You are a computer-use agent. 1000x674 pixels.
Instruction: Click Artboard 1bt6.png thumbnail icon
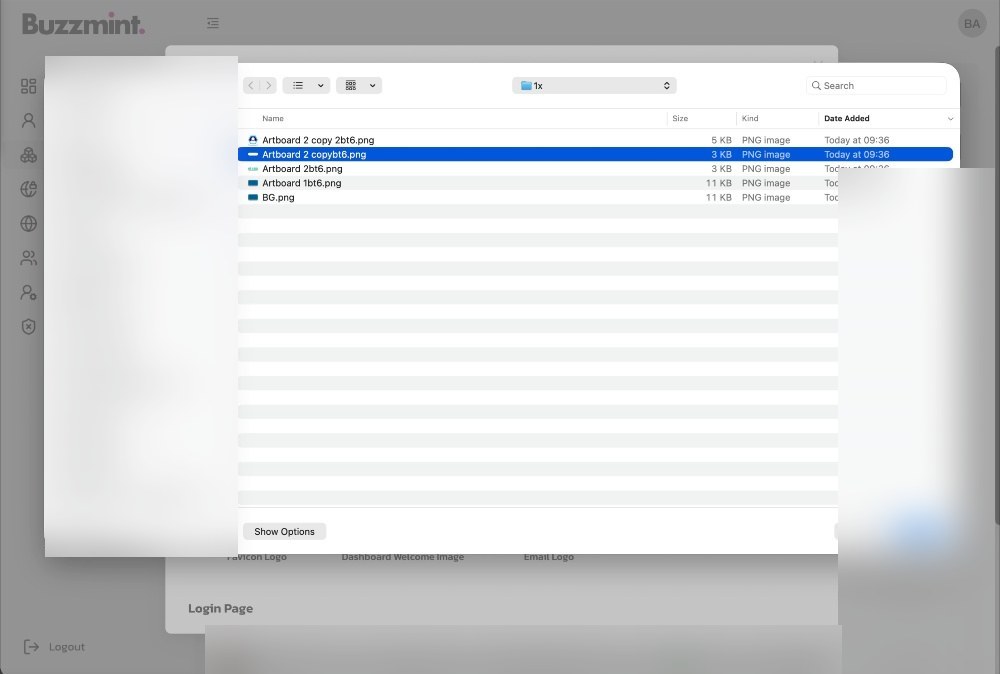[253, 183]
